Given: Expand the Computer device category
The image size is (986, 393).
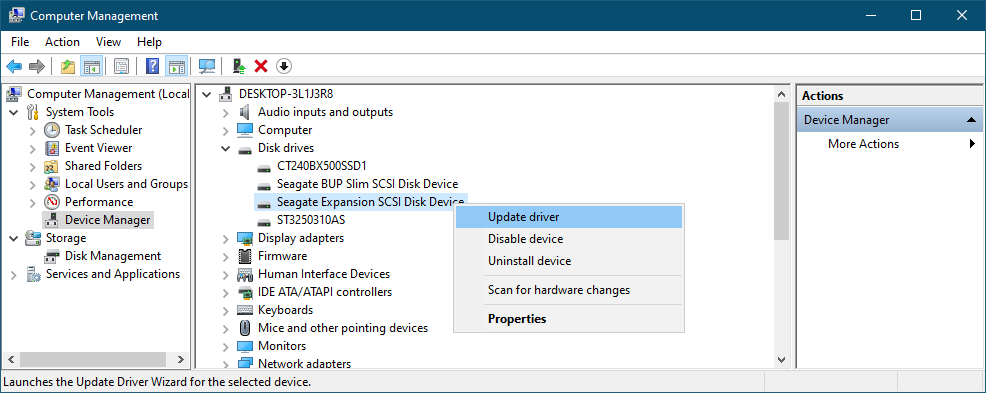Looking at the screenshot, I should [x=226, y=130].
